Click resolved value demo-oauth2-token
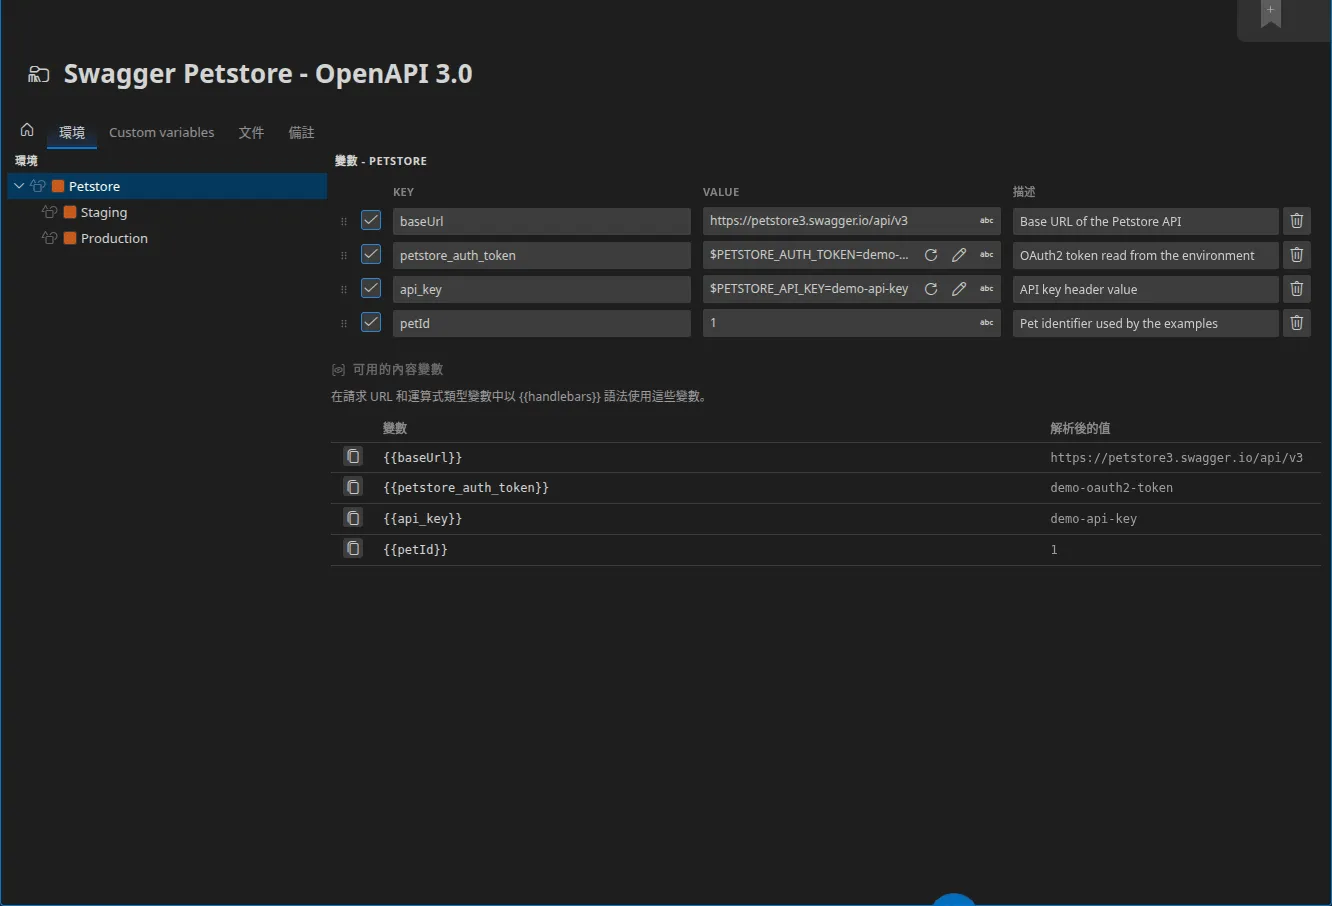 (x=1111, y=488)
